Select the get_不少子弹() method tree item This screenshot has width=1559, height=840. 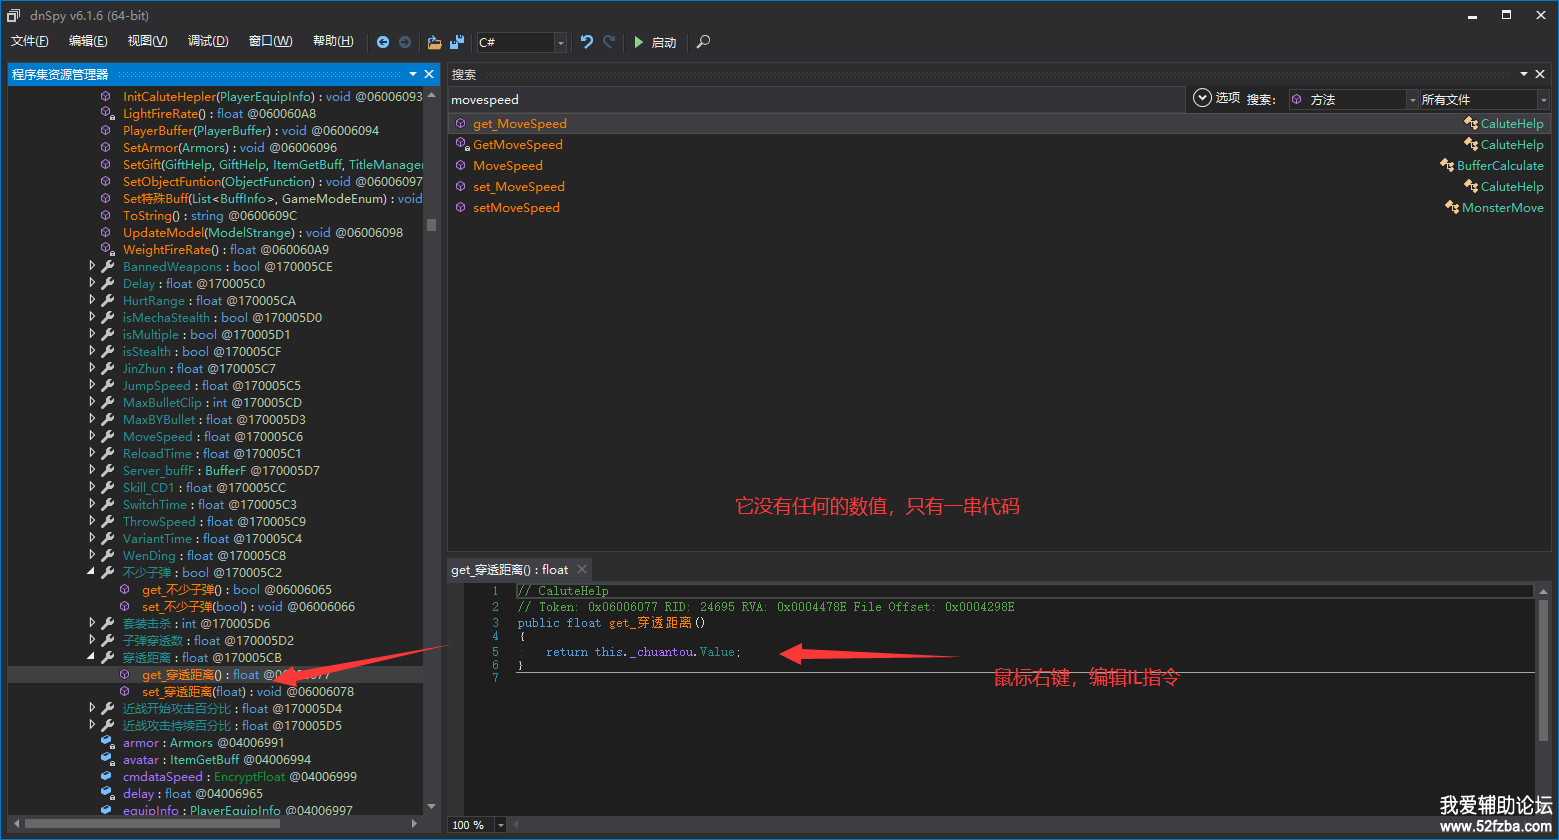237,589
